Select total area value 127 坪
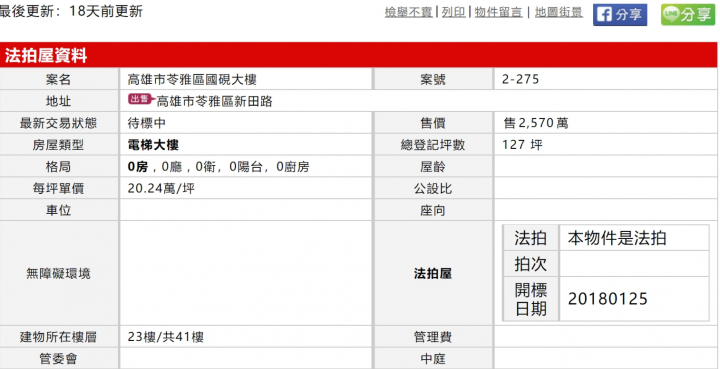720x369 pixels. [x=523, y=145]
